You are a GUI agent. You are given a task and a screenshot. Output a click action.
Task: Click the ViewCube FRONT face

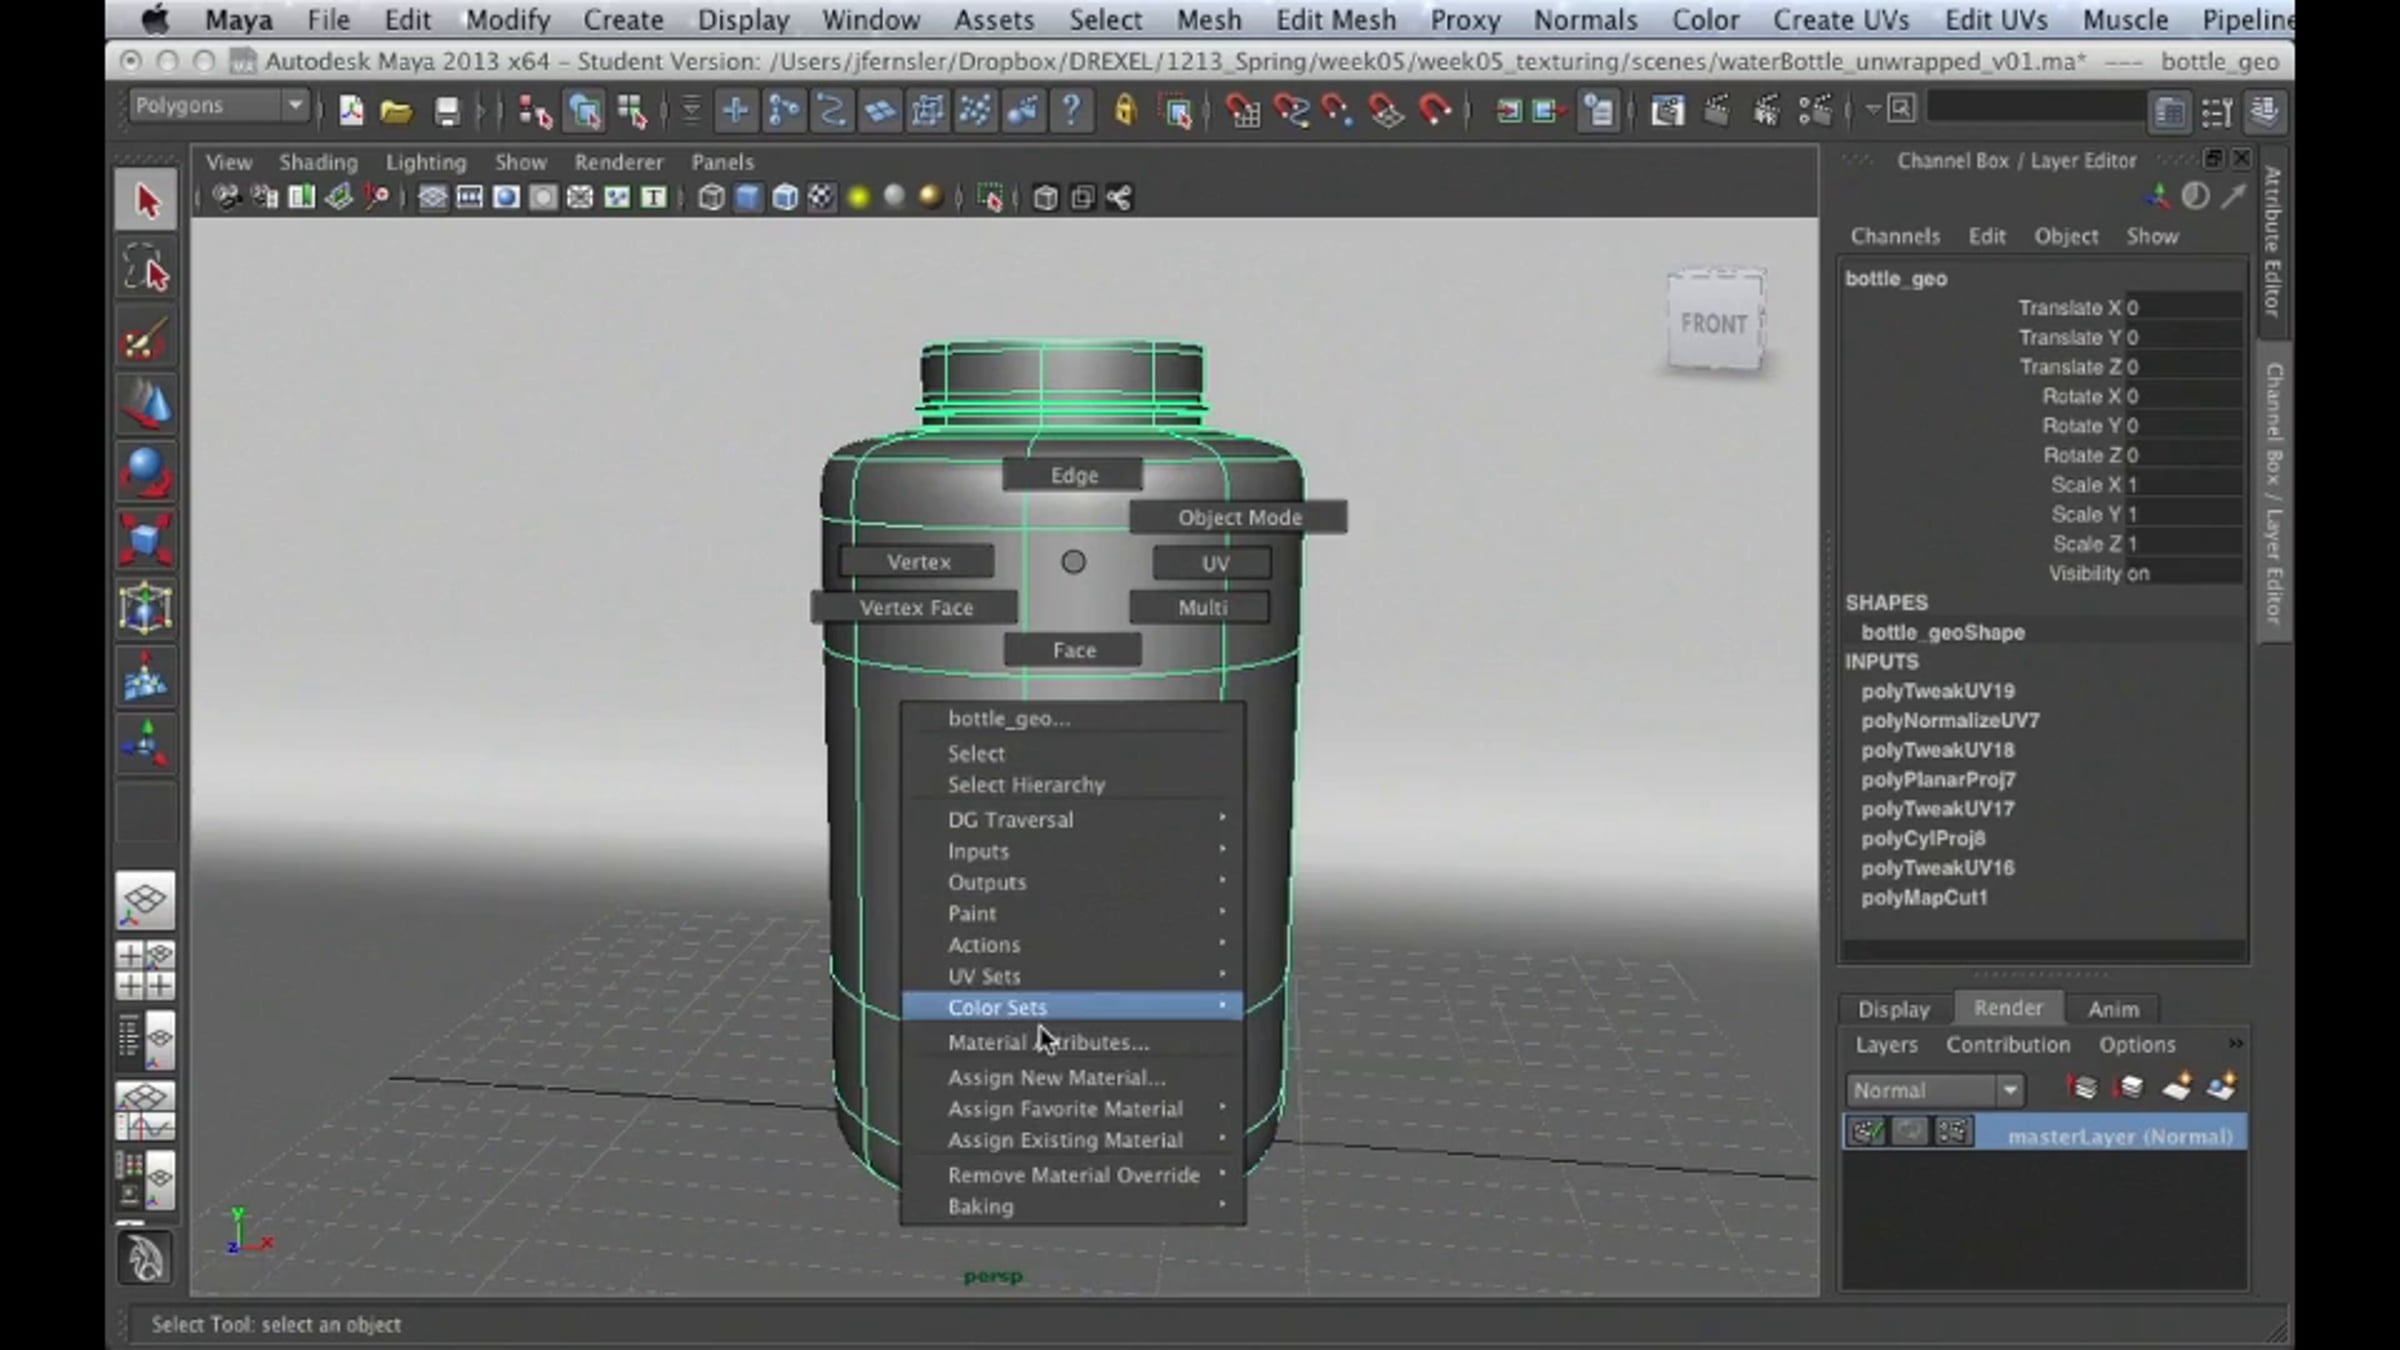[x=1714, y=323]
